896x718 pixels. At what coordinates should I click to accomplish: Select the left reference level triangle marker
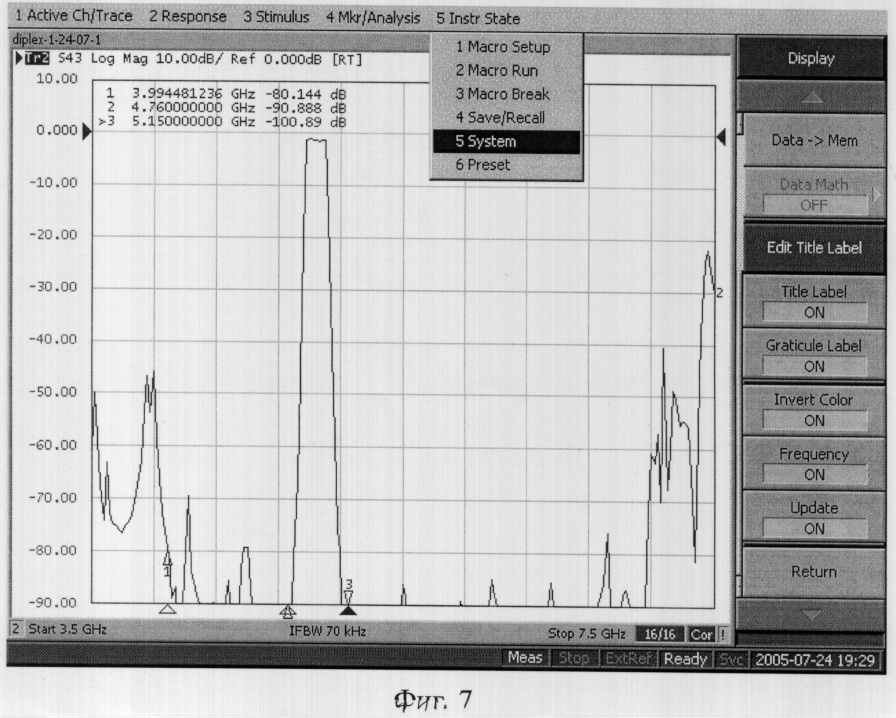[x=86, y=131]
